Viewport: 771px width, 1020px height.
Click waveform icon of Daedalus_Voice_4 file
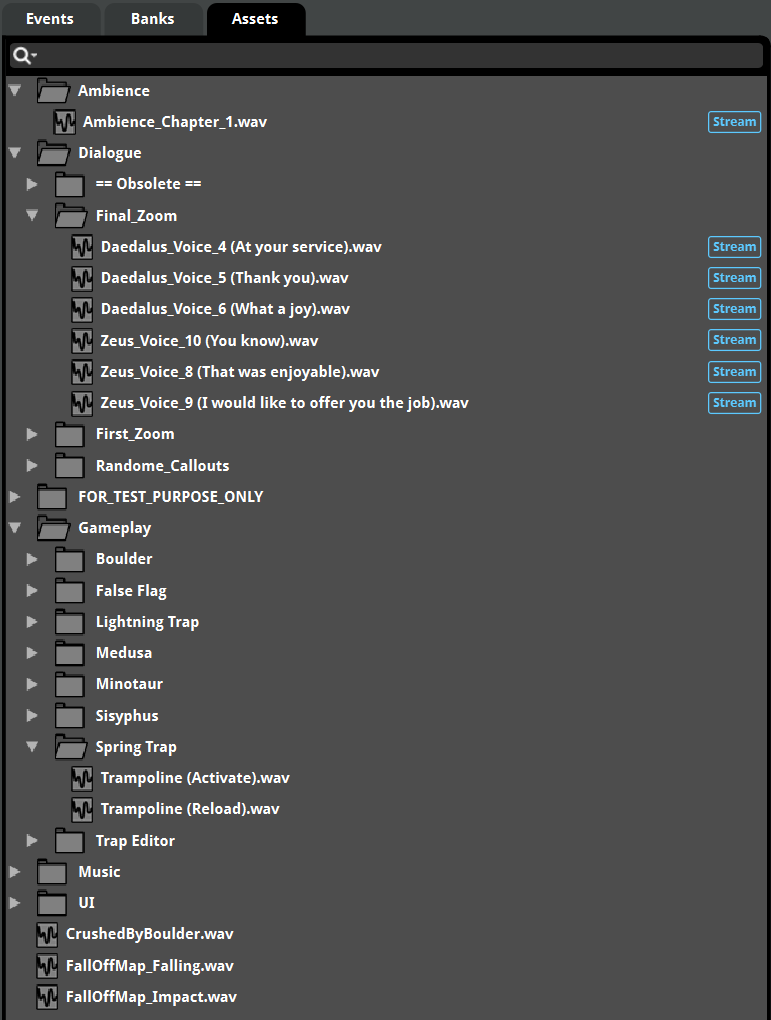click(x=82, y=247)
